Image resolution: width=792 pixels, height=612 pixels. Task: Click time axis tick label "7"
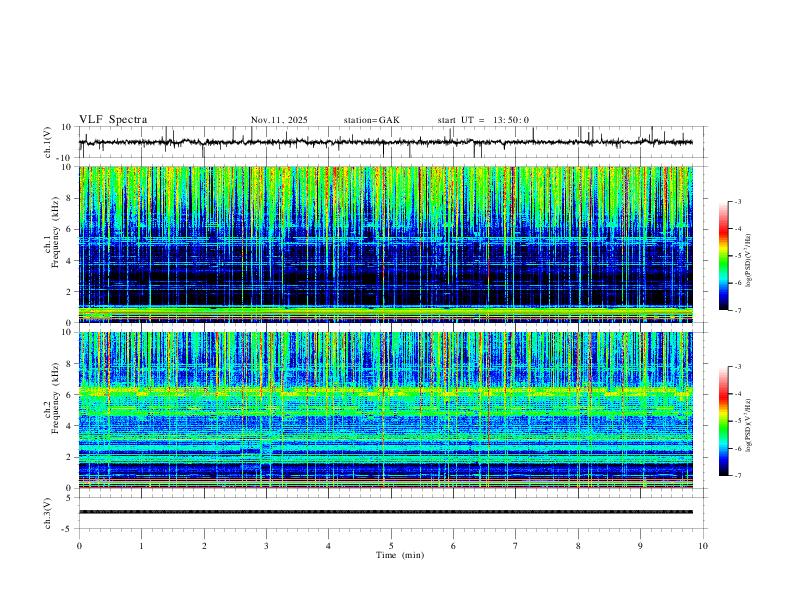pyautogui.click(x=516, y=546)
